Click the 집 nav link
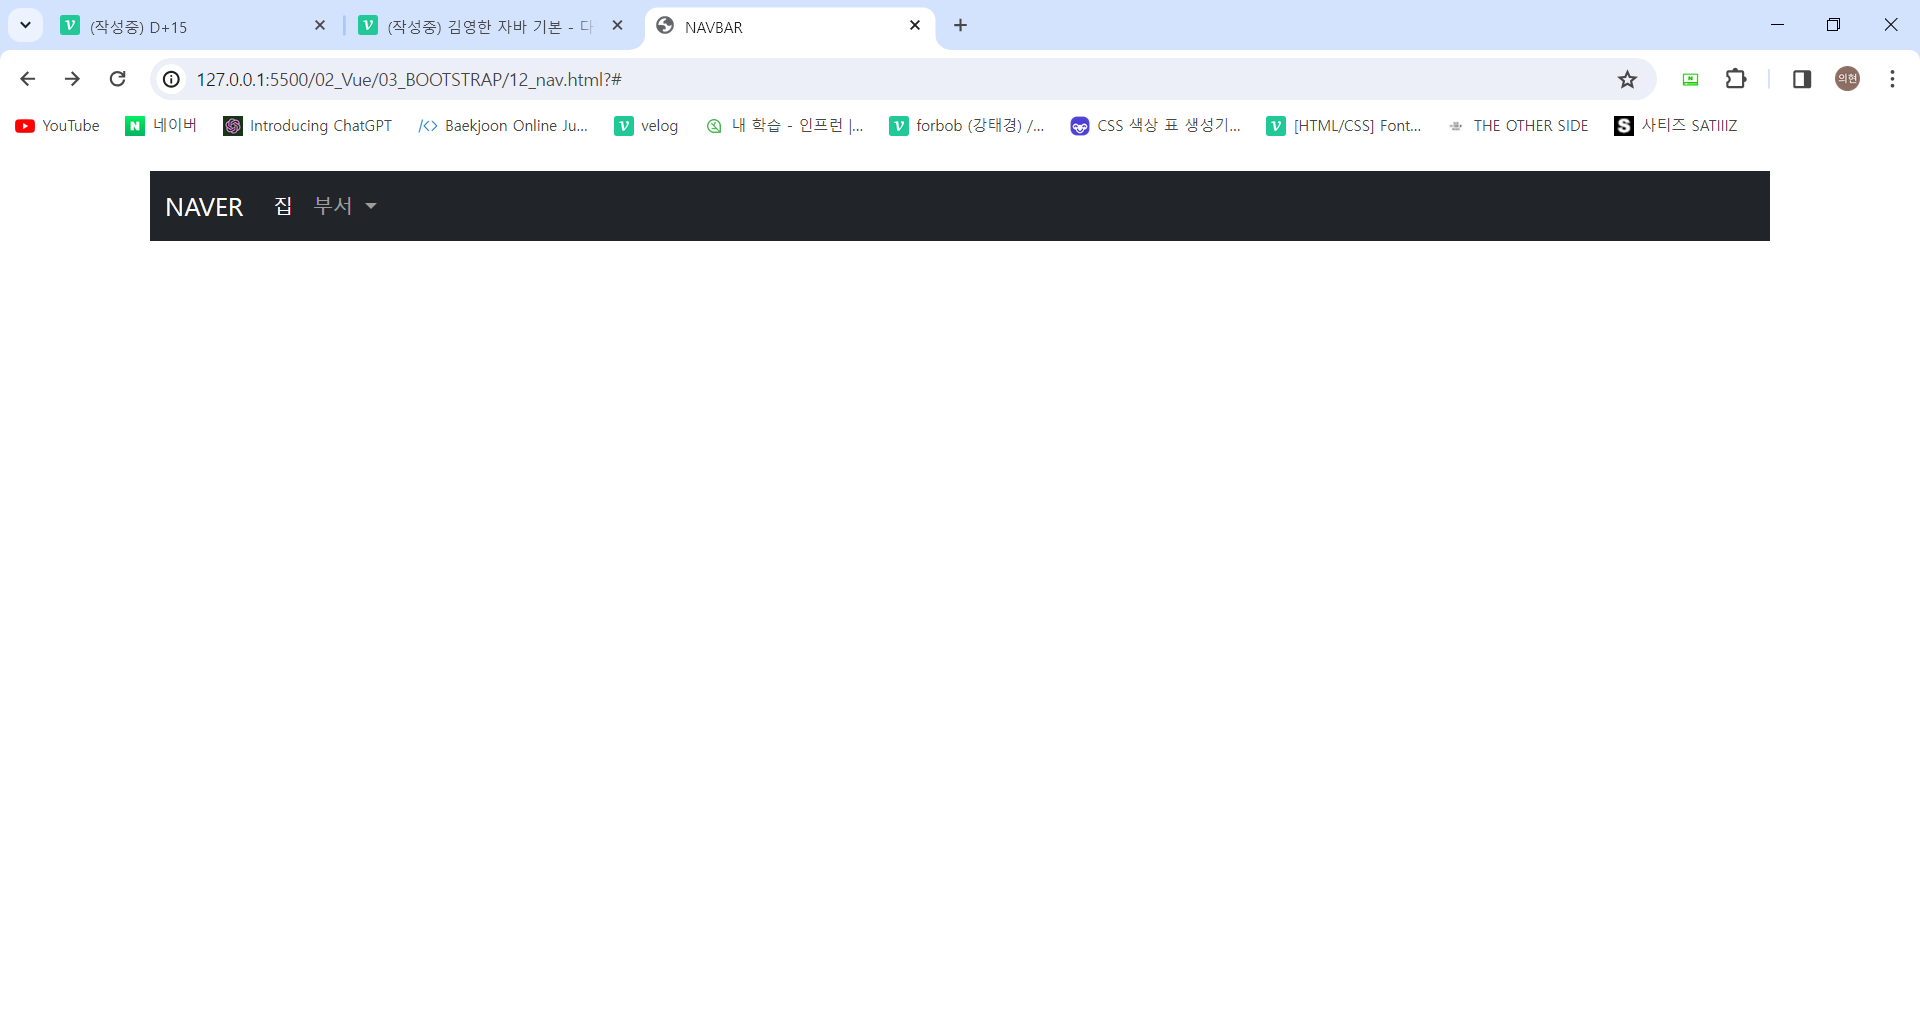Viewport: 1920px width, 1030px height. pos(283,206)
